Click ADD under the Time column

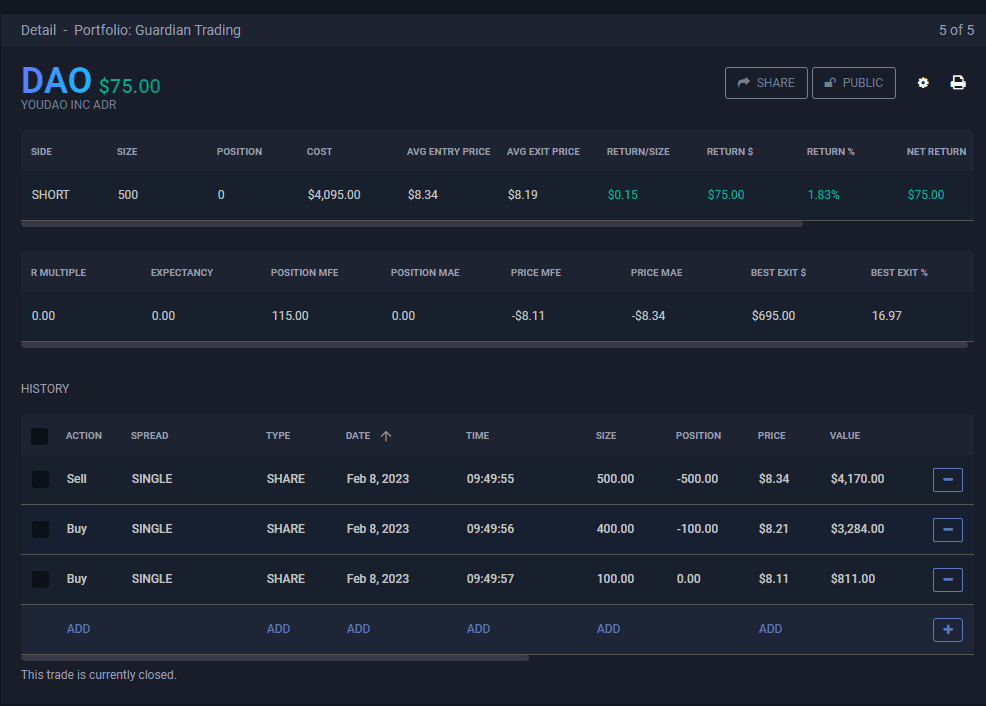(478, 629)
